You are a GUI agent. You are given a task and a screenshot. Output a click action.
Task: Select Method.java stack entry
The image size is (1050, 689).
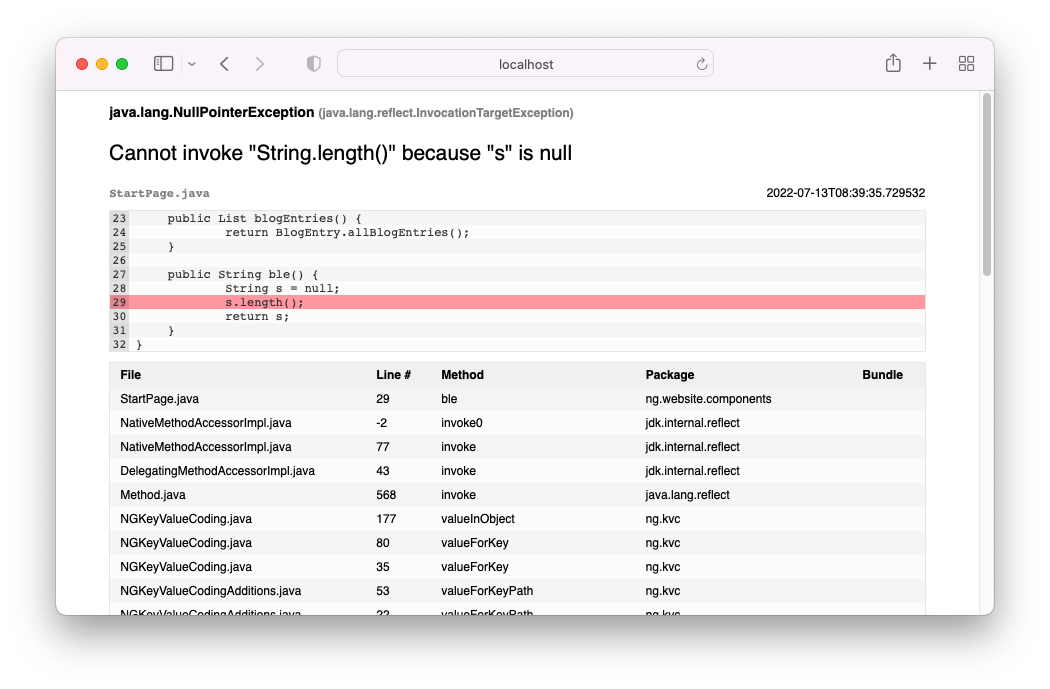click(153, 495)
